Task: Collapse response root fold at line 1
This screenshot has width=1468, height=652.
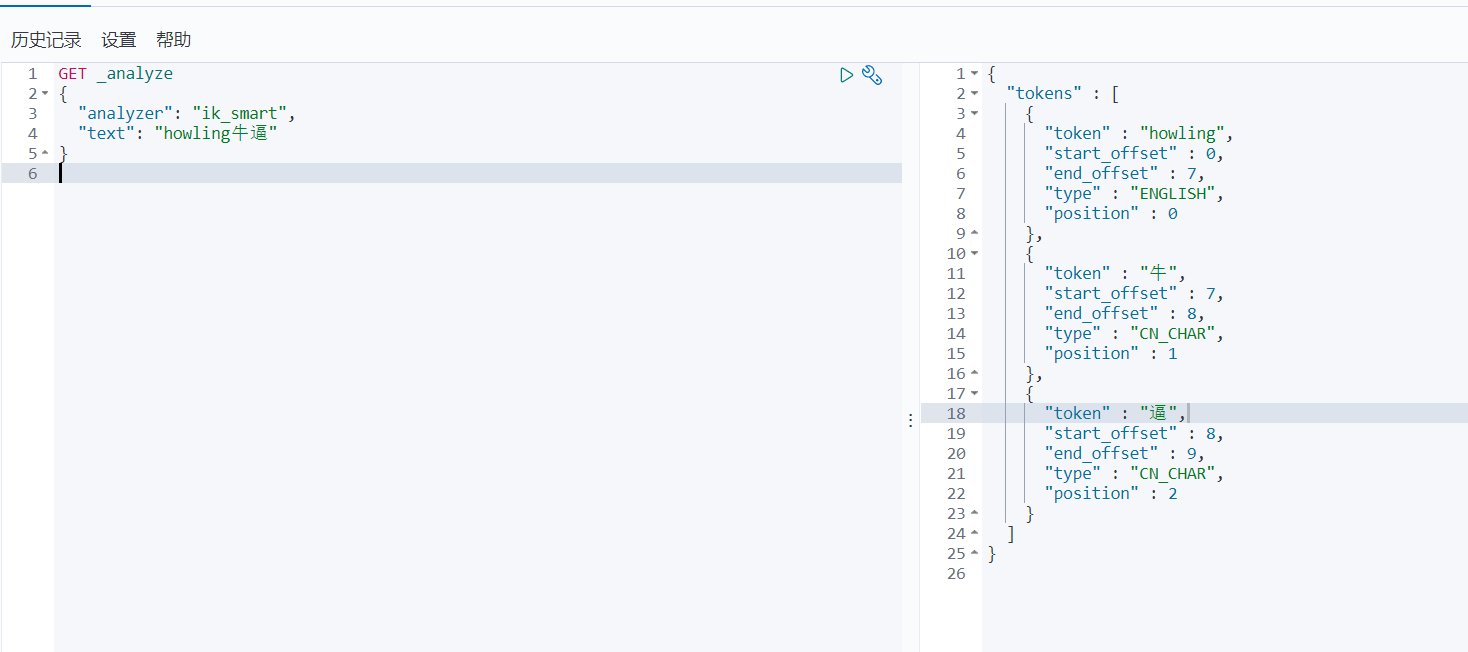Action: click(x=975, y=74)
